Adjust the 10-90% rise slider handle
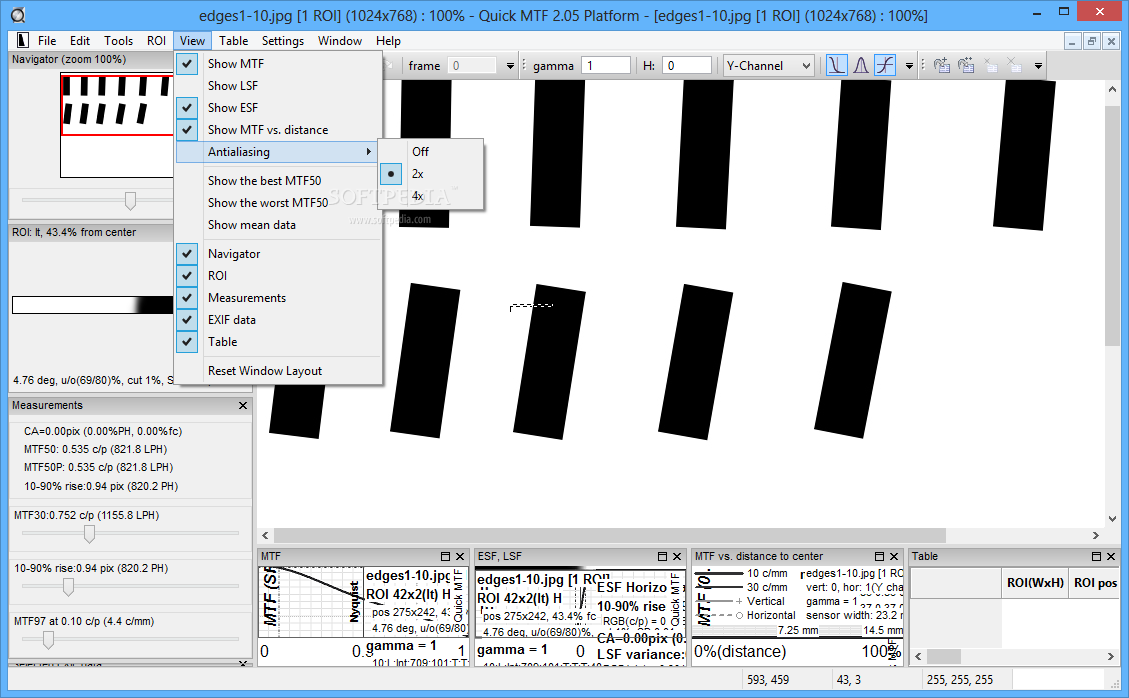The width and height of the screenshot is (1129, 698). point(68,587)
